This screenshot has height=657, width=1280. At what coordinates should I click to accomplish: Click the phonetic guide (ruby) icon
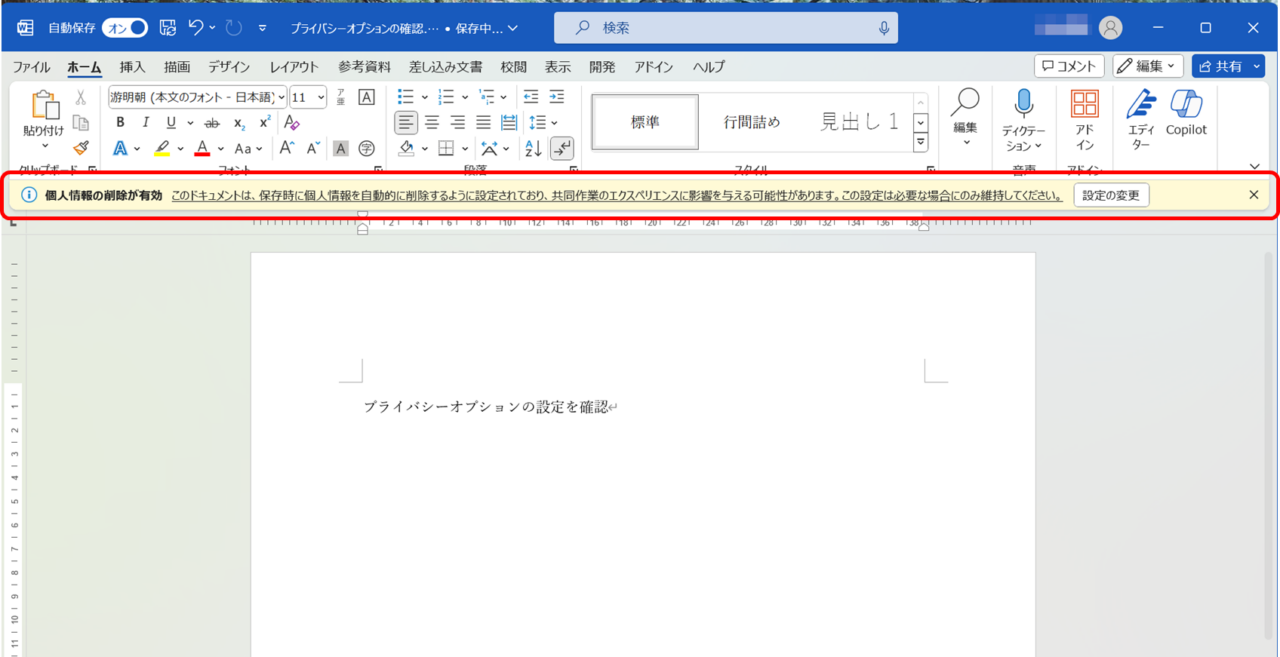click(x=340, y=97)
